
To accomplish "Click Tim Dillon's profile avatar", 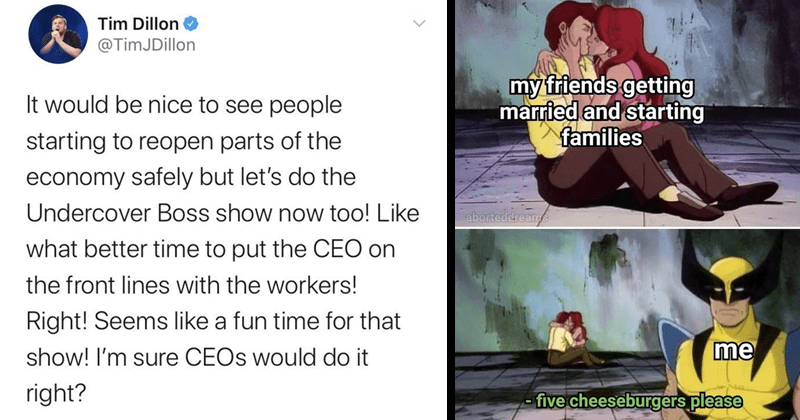I will [x=58, y=34].
